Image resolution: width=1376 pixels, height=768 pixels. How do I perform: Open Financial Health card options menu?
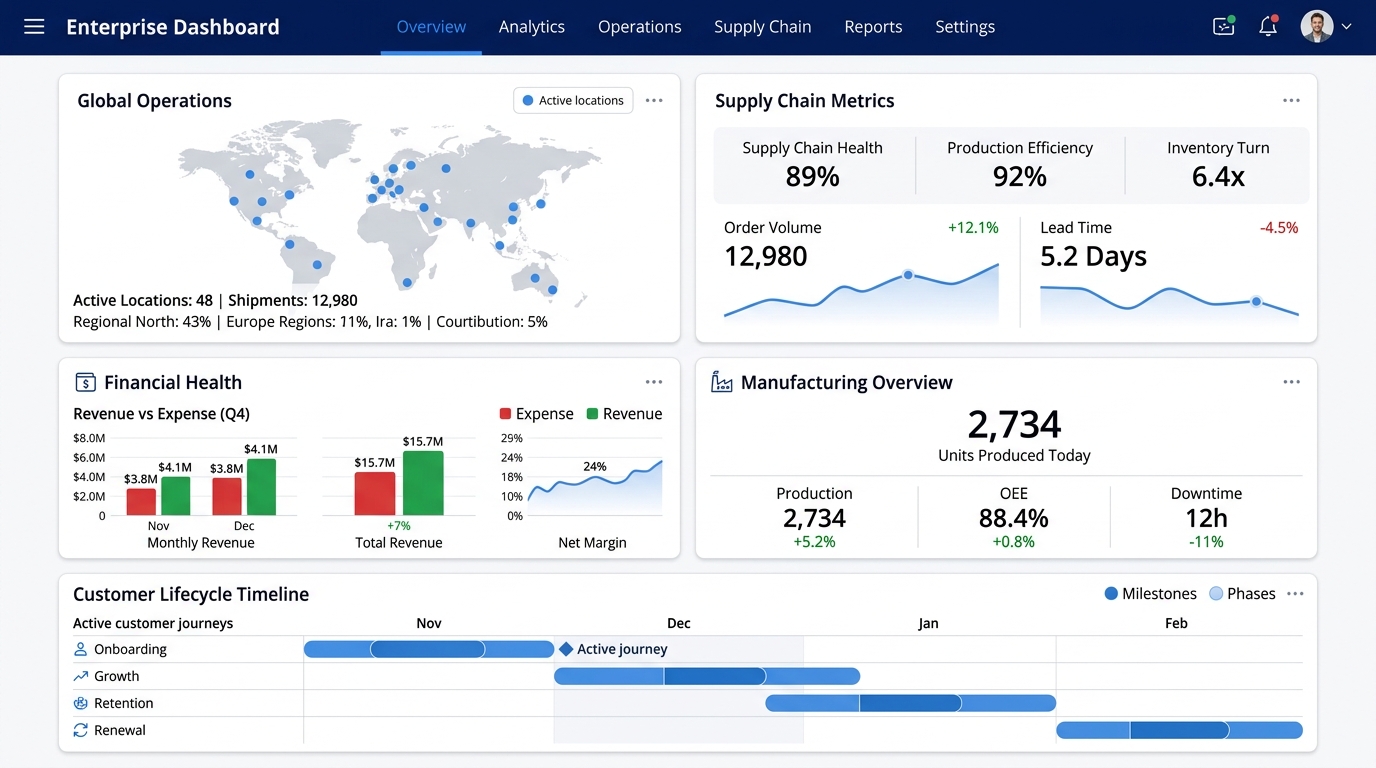coord(654,382)
